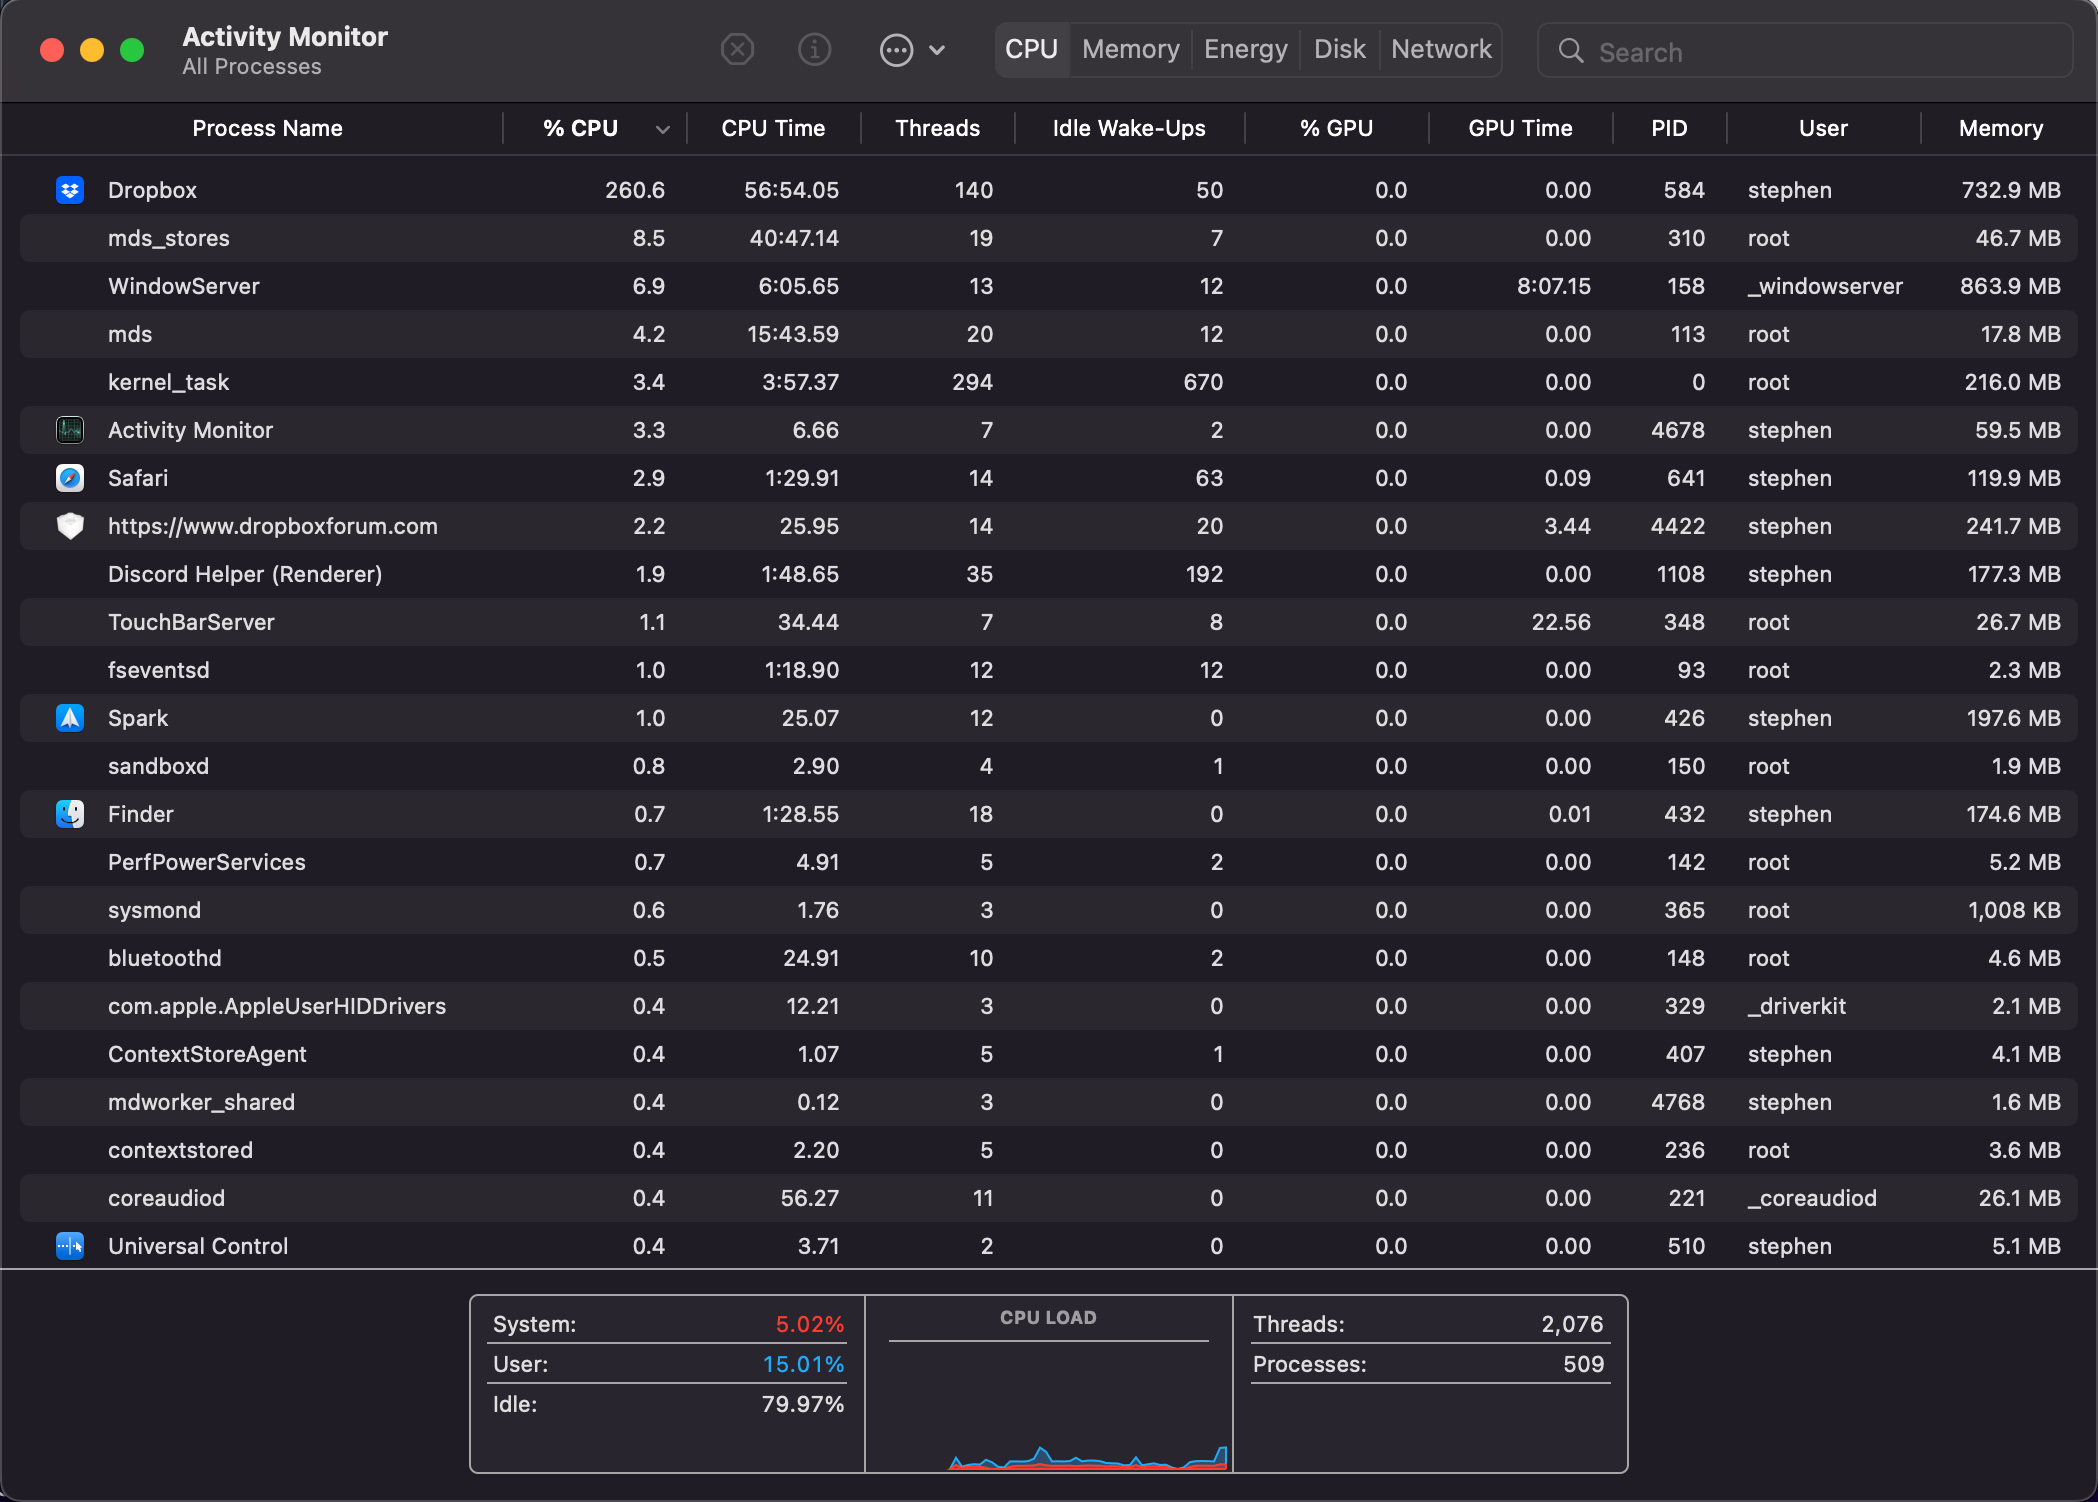Open the info panel for selected process

[814, 49]
